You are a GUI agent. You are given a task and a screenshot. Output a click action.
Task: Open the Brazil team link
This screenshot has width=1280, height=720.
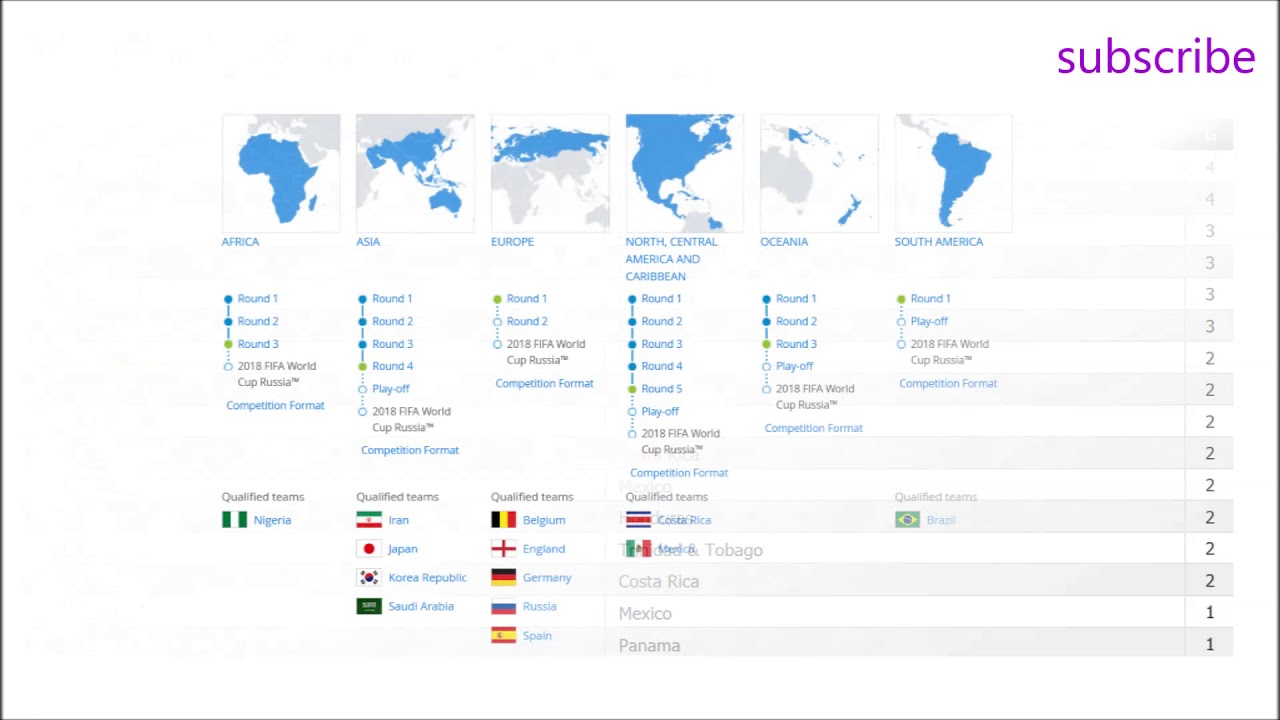pos(941,520)
